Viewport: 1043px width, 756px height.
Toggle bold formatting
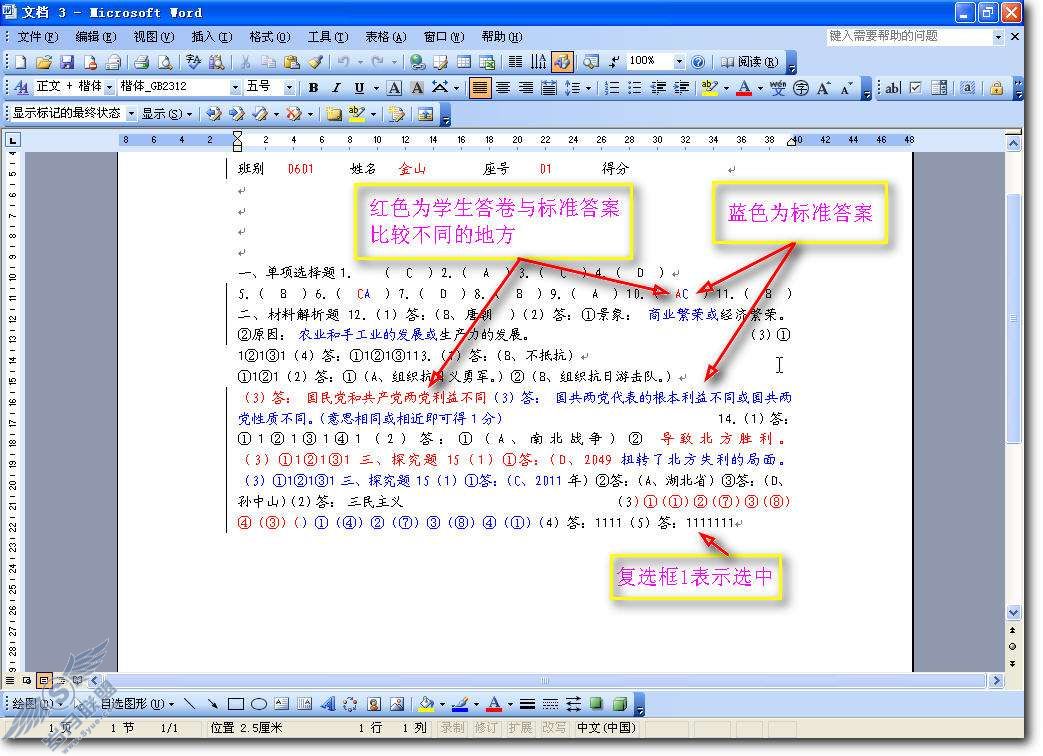[x=313, y=87]
